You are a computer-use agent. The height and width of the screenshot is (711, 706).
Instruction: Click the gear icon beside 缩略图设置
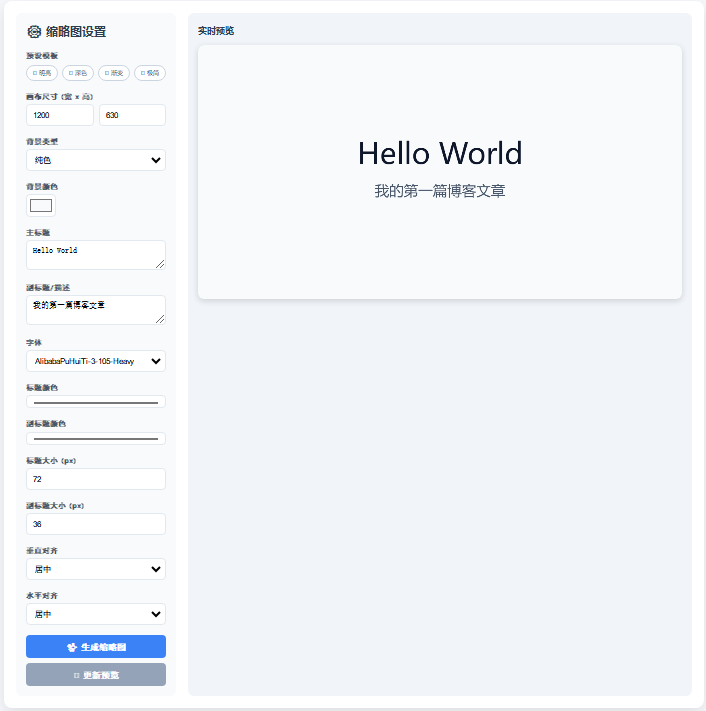point(35,32)
